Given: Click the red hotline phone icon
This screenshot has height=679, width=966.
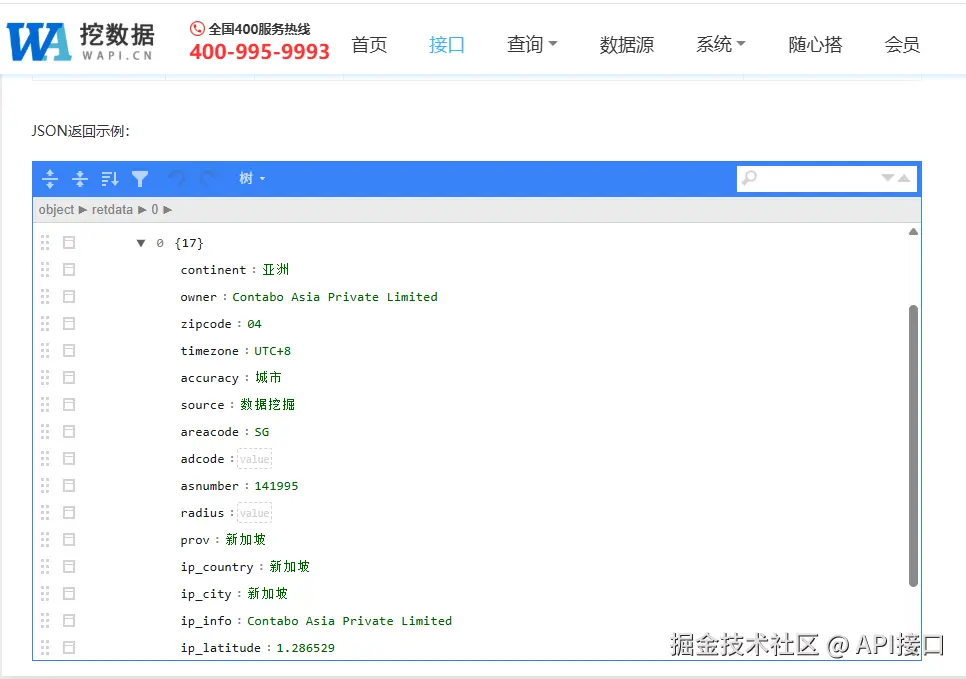Looking at the screenshot, I should pos(197,28).
